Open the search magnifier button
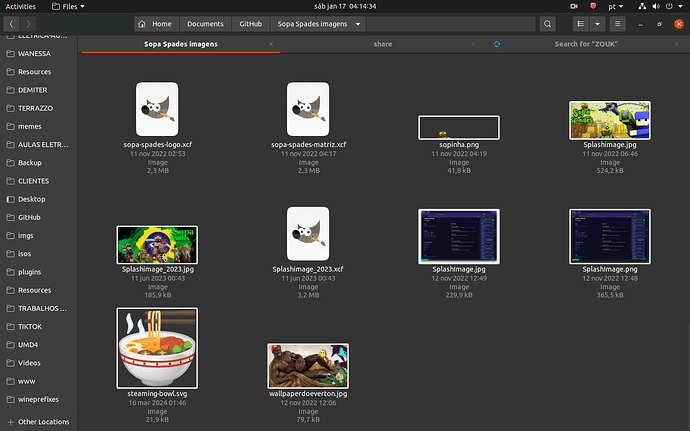Image resolution: width=690 pixels, height=431 pixels. (547, 24)
